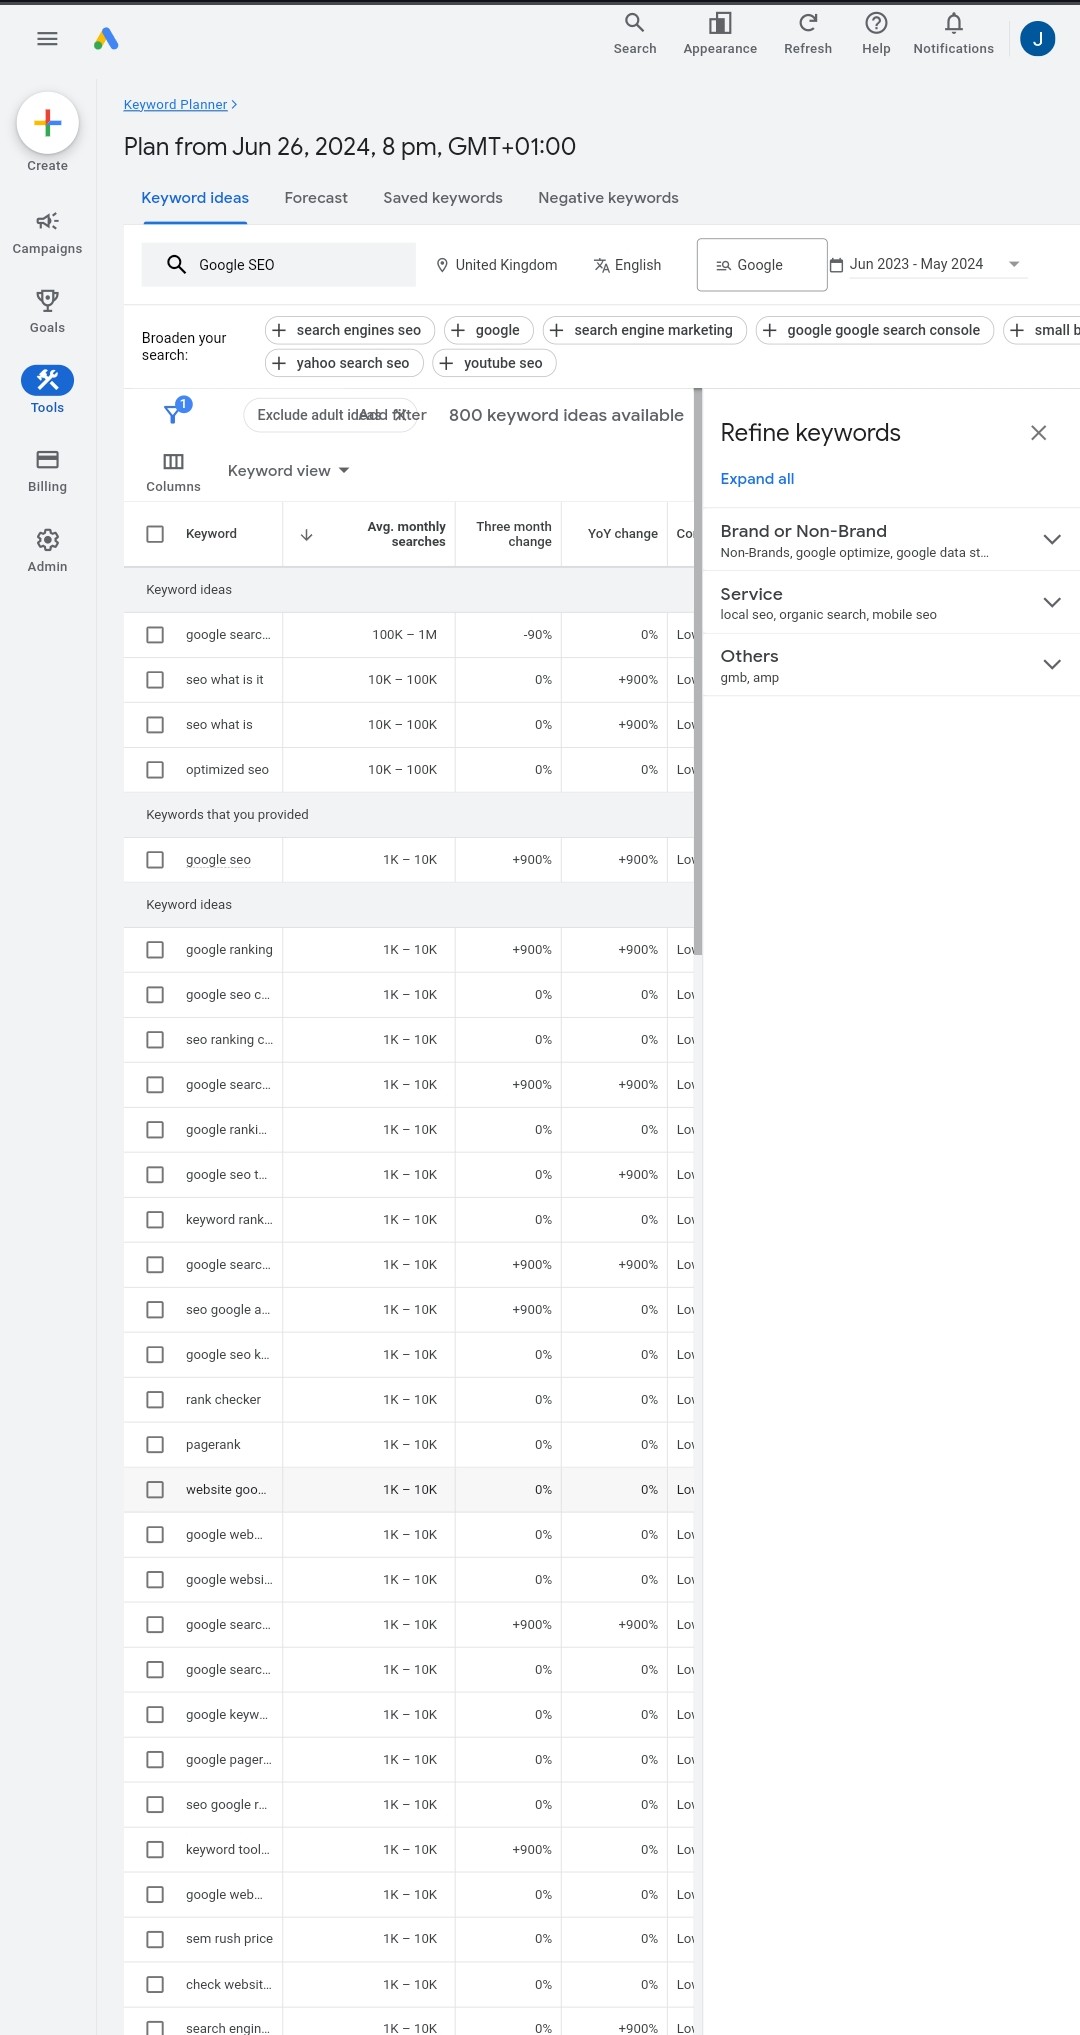Click the filter funnel icon
Image resolution: width=1080 pixels, height=2035 pixels.
(173, 414)
